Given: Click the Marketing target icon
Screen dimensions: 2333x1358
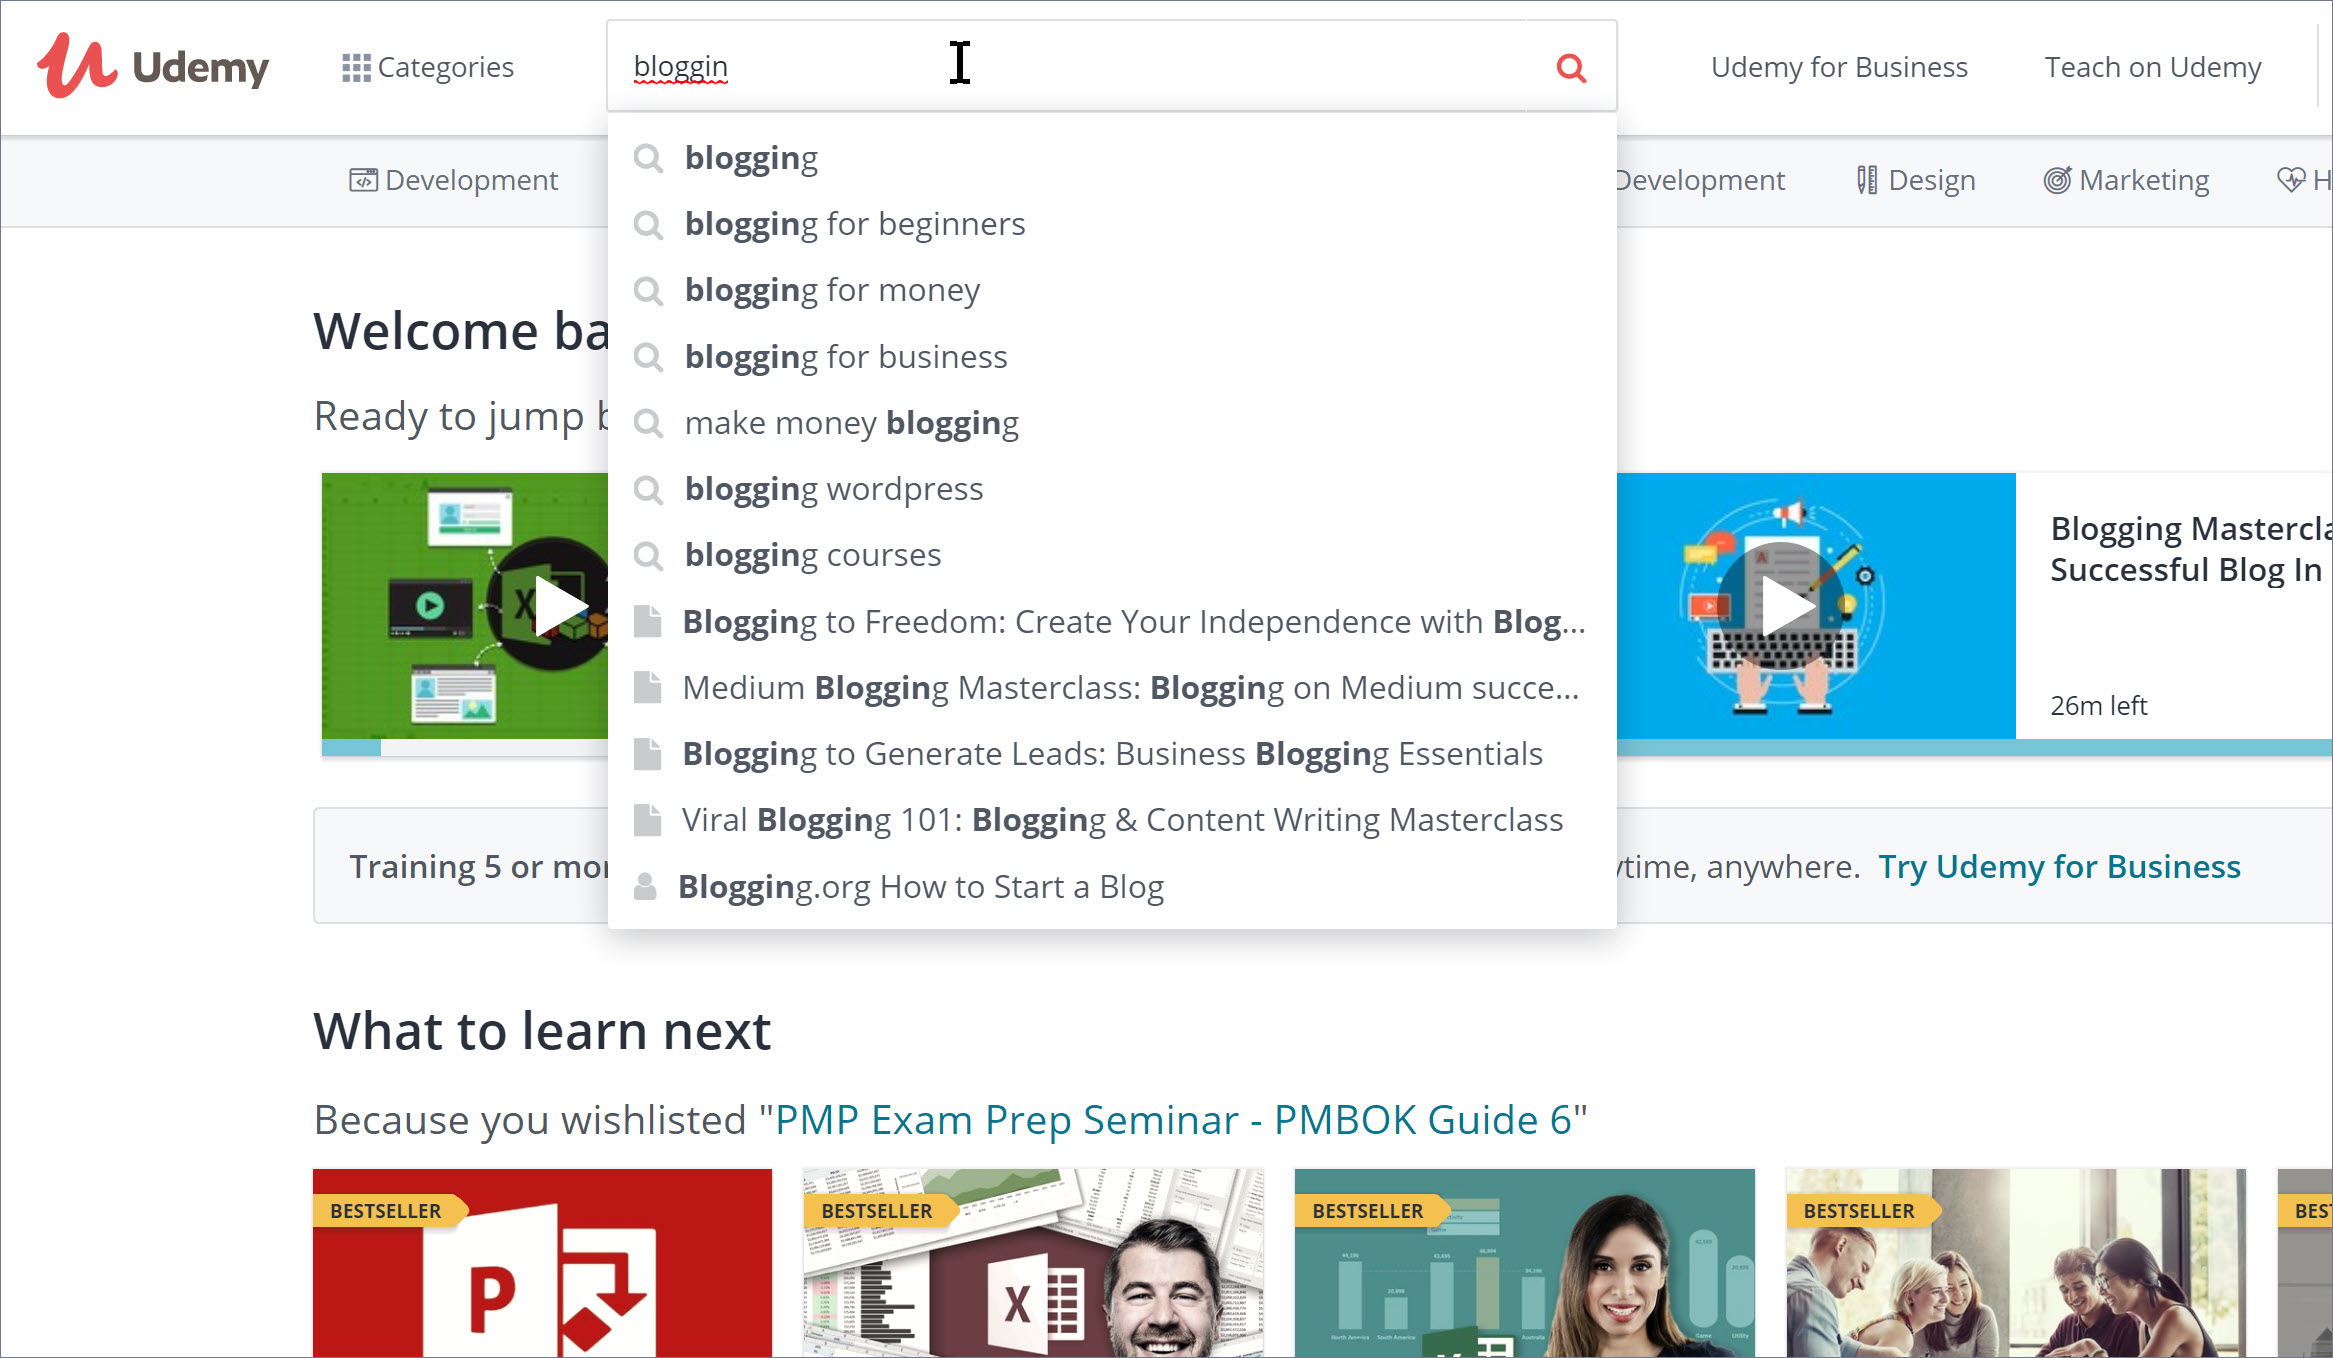Looking at the screenshot, I should pyautogui.click(x=2057, y=180).
